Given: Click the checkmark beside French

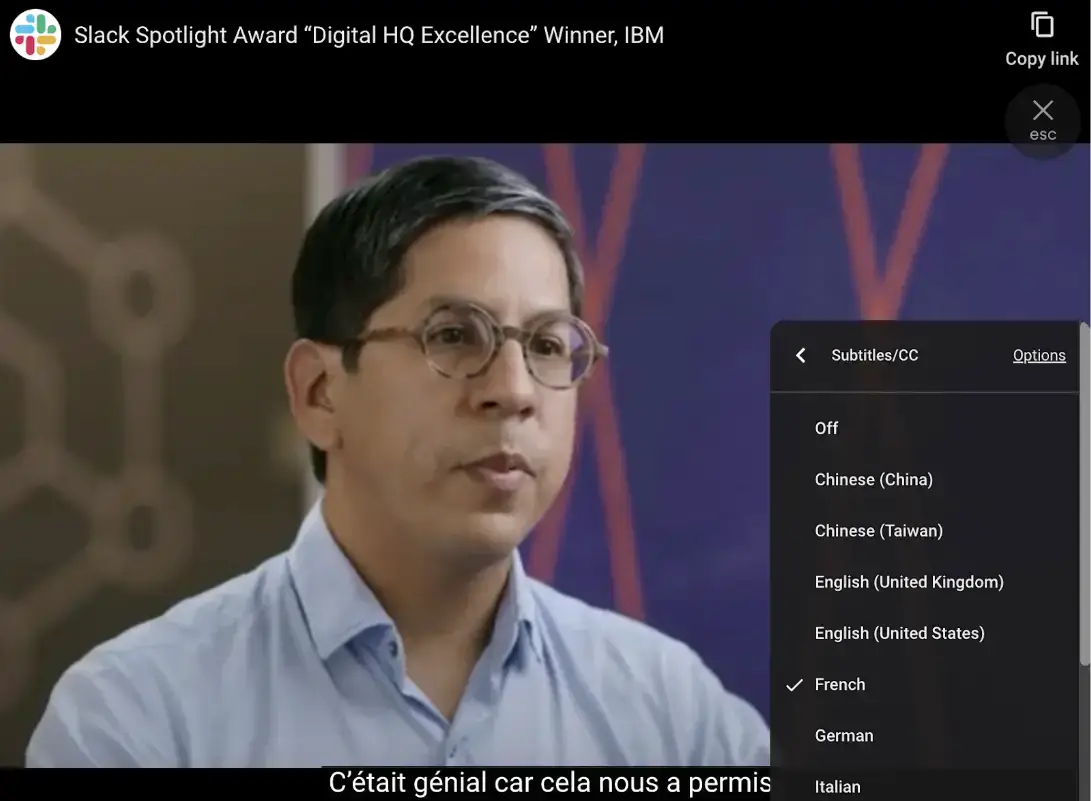Looking at the screenshot, I should click(795, 685).
